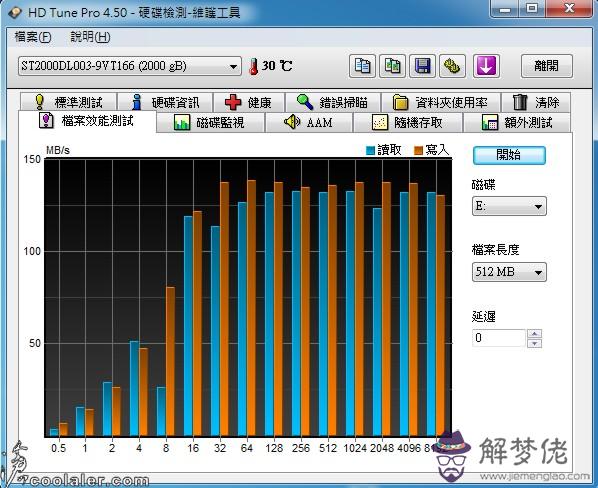Maximize the HD Tune Pro window
The height and width of the screenshot is (488, 598).
pyautogui.click(x=532, y=9)
